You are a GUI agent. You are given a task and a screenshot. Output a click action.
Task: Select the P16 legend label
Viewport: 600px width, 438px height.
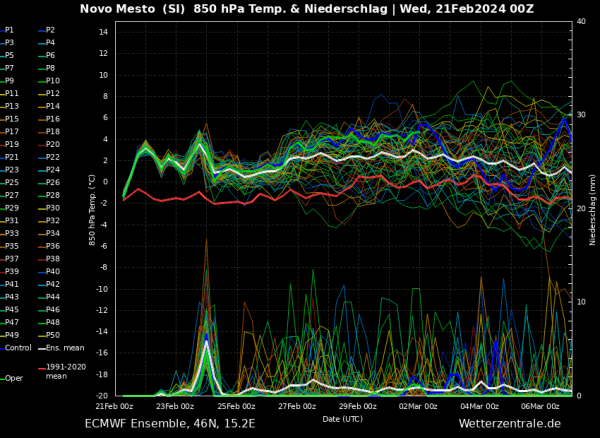point(52,119)
